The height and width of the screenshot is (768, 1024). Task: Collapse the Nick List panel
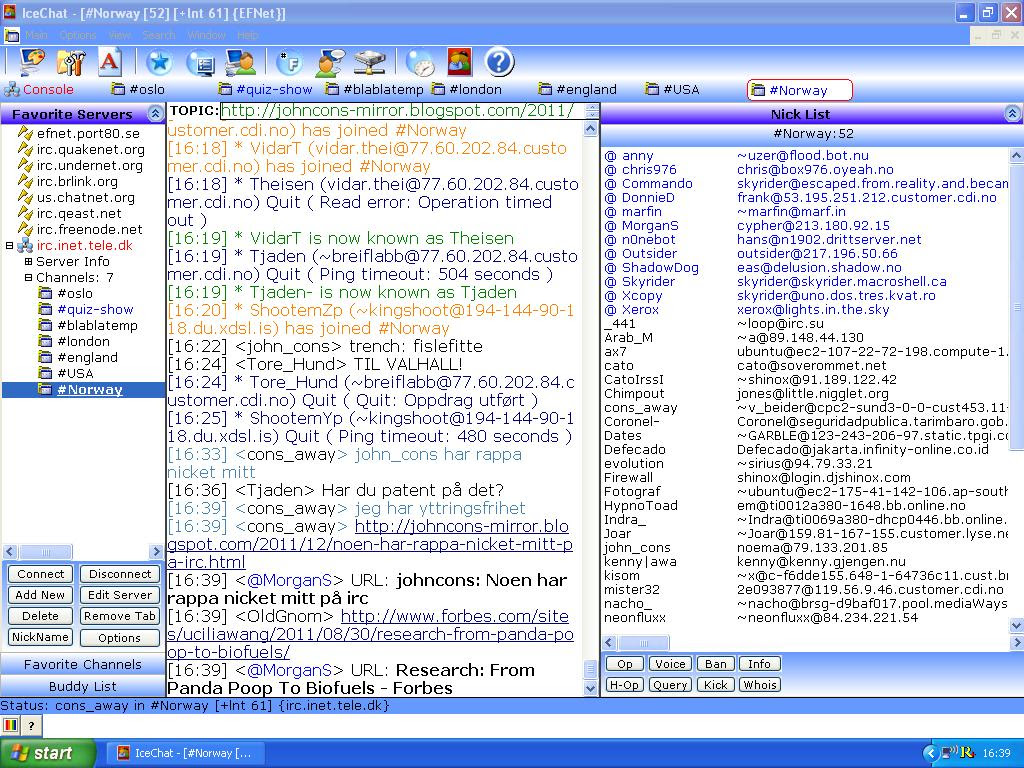point(1012,114)
